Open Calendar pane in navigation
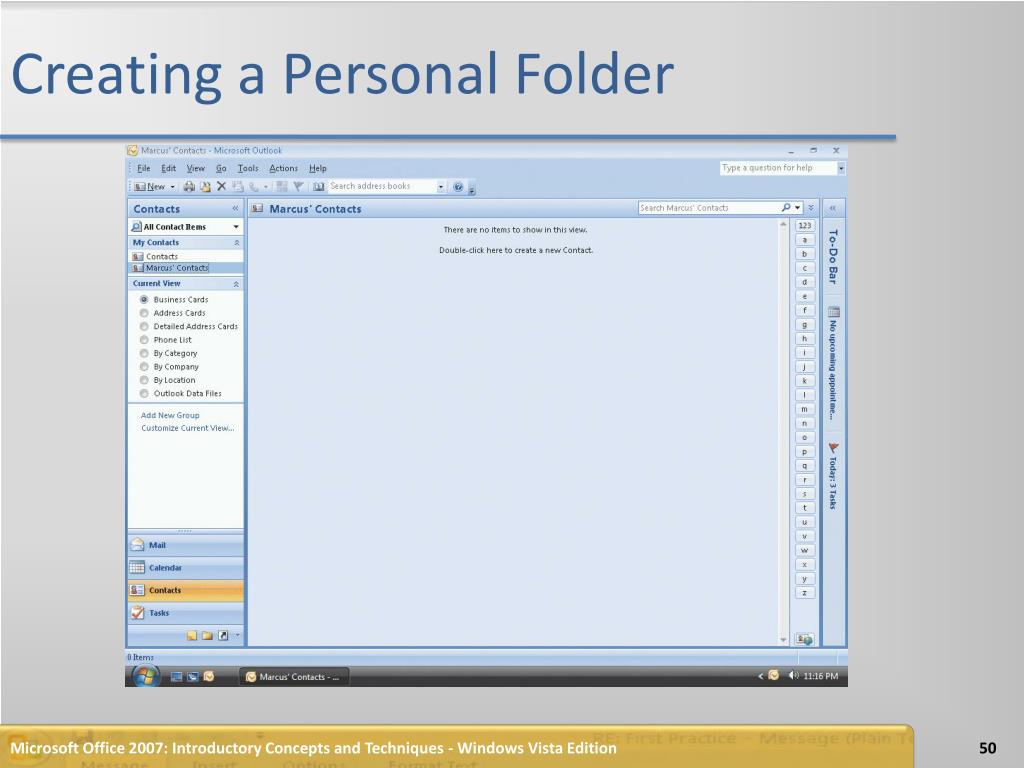Viewport: 1024px width, 768px height. pos(185,568)
